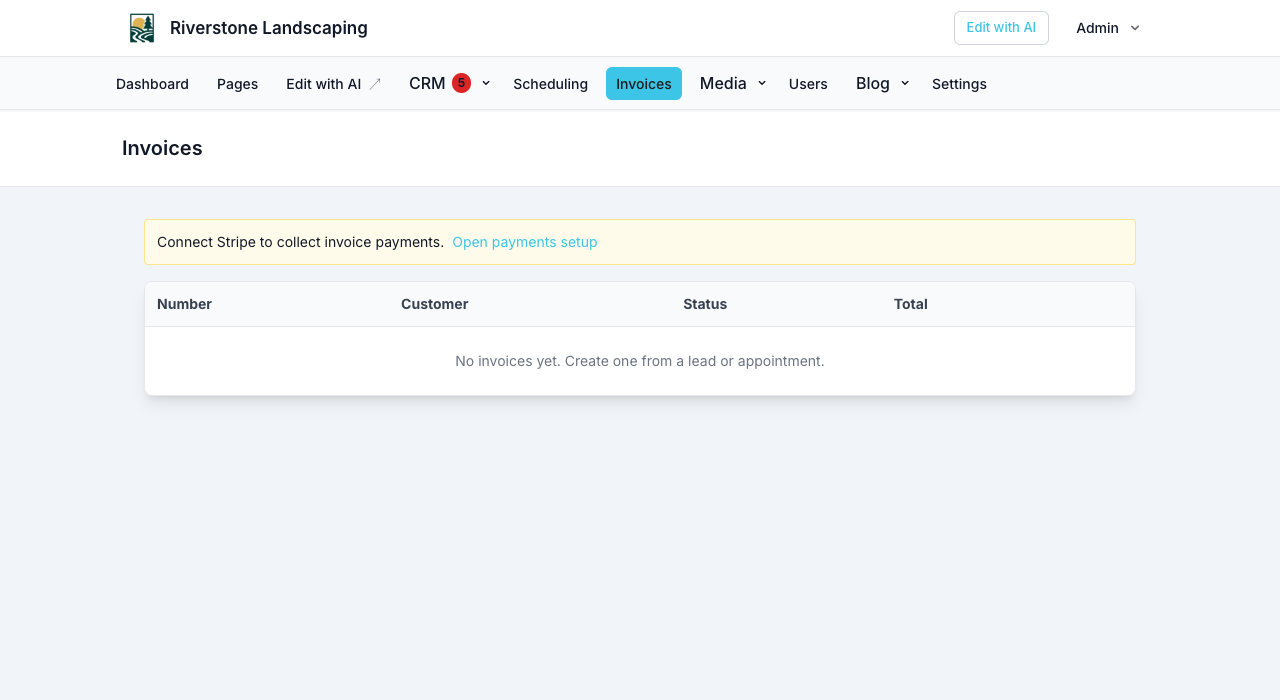This screenshot has height=700, width=1280.
Task: Click the Number column header
Action: 184,304
